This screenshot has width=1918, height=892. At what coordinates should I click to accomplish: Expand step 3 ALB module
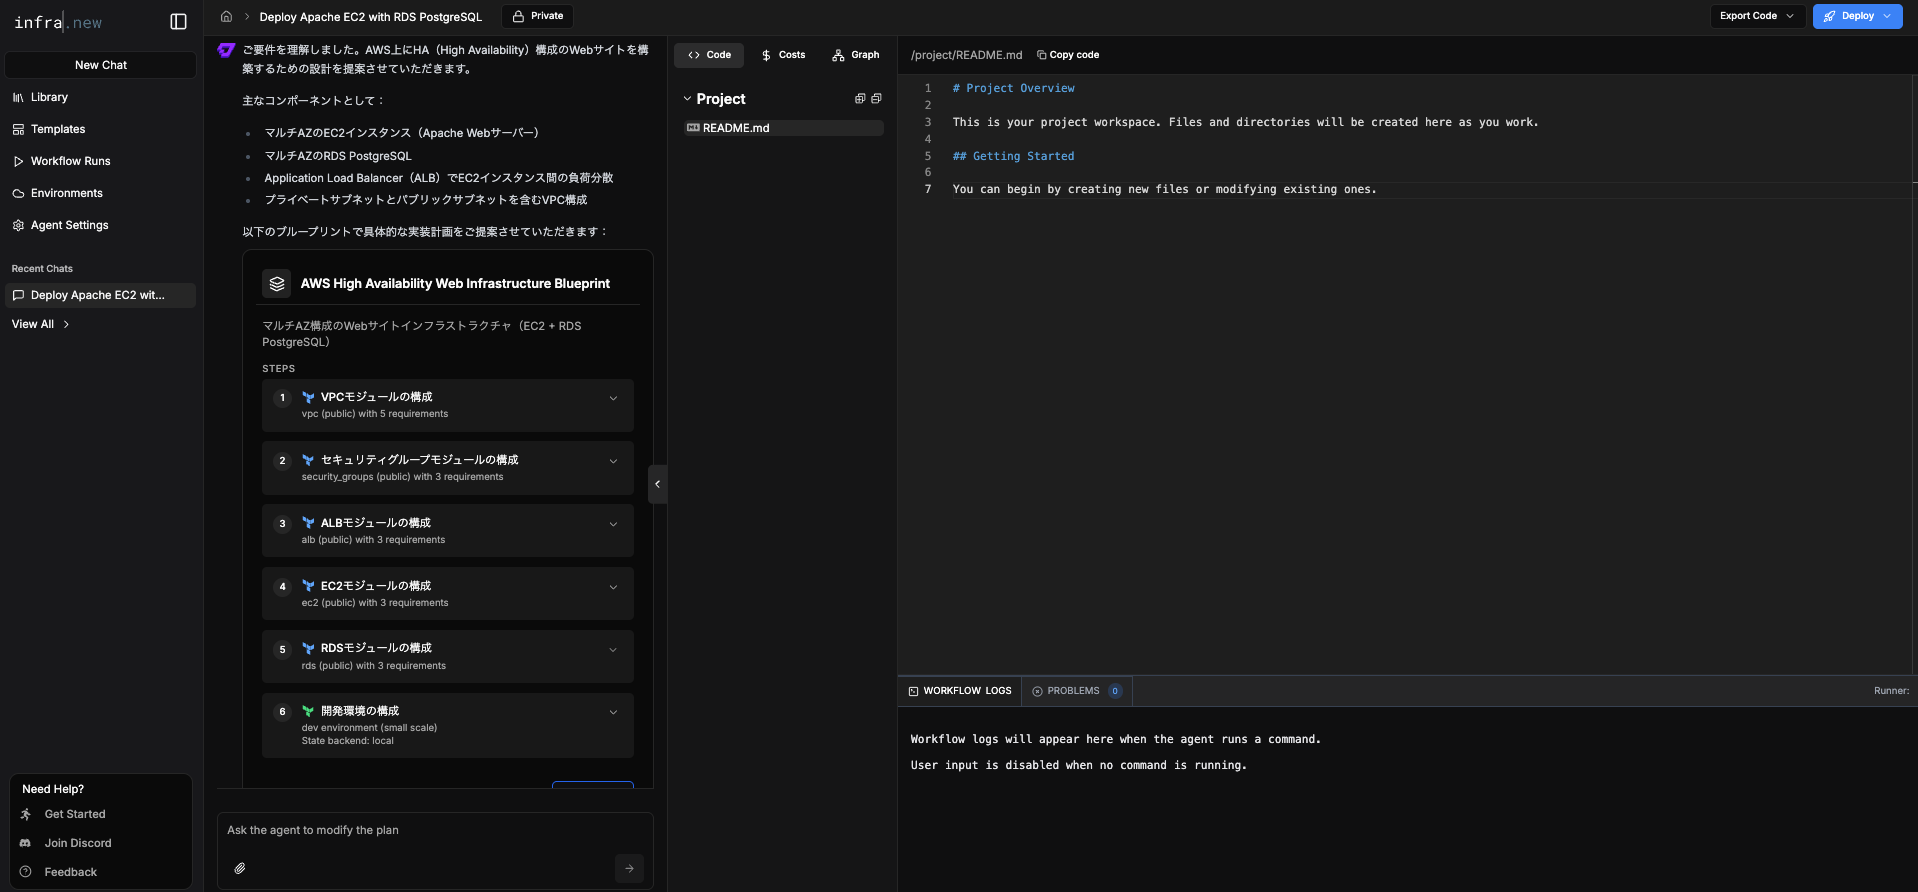613,524
